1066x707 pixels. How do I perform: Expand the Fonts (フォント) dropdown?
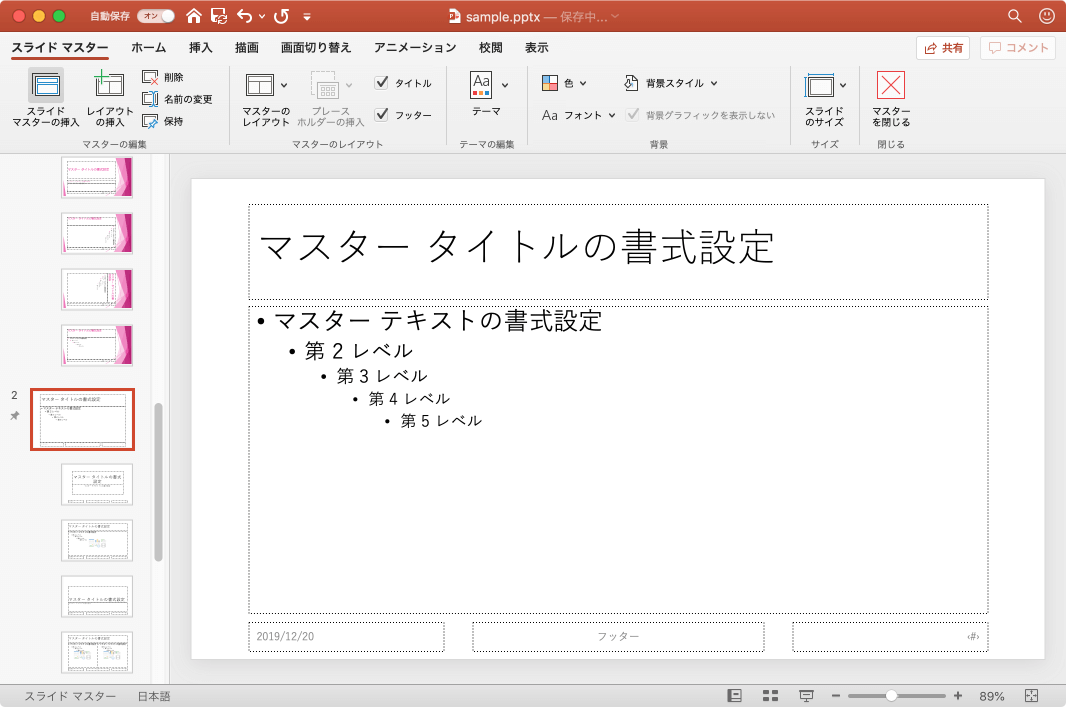[579, 115]
